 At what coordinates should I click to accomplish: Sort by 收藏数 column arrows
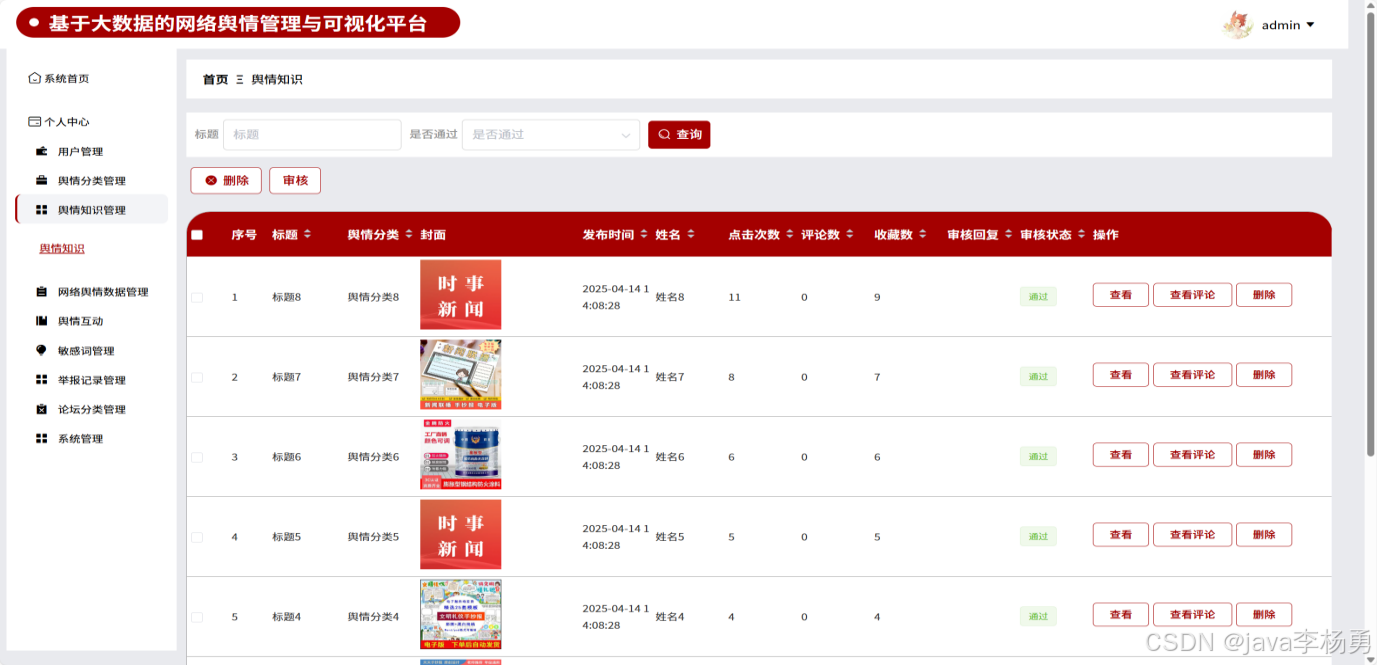923,234
